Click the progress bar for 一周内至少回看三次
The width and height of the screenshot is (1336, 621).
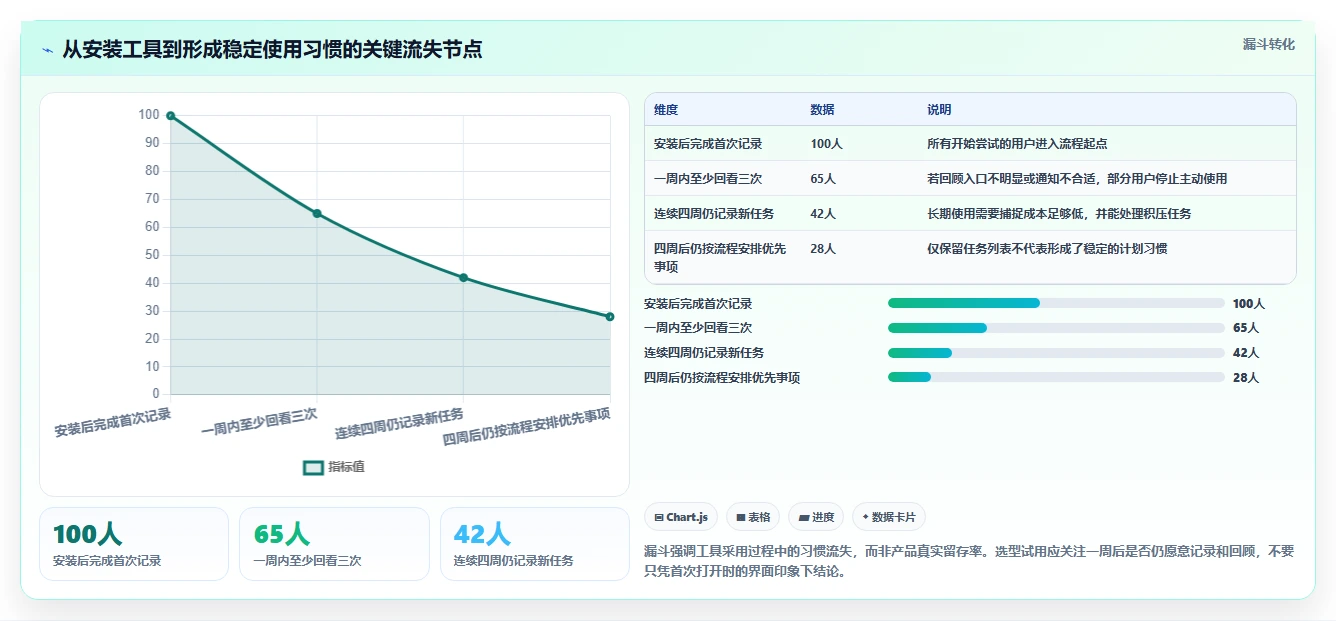(1056, 328)
